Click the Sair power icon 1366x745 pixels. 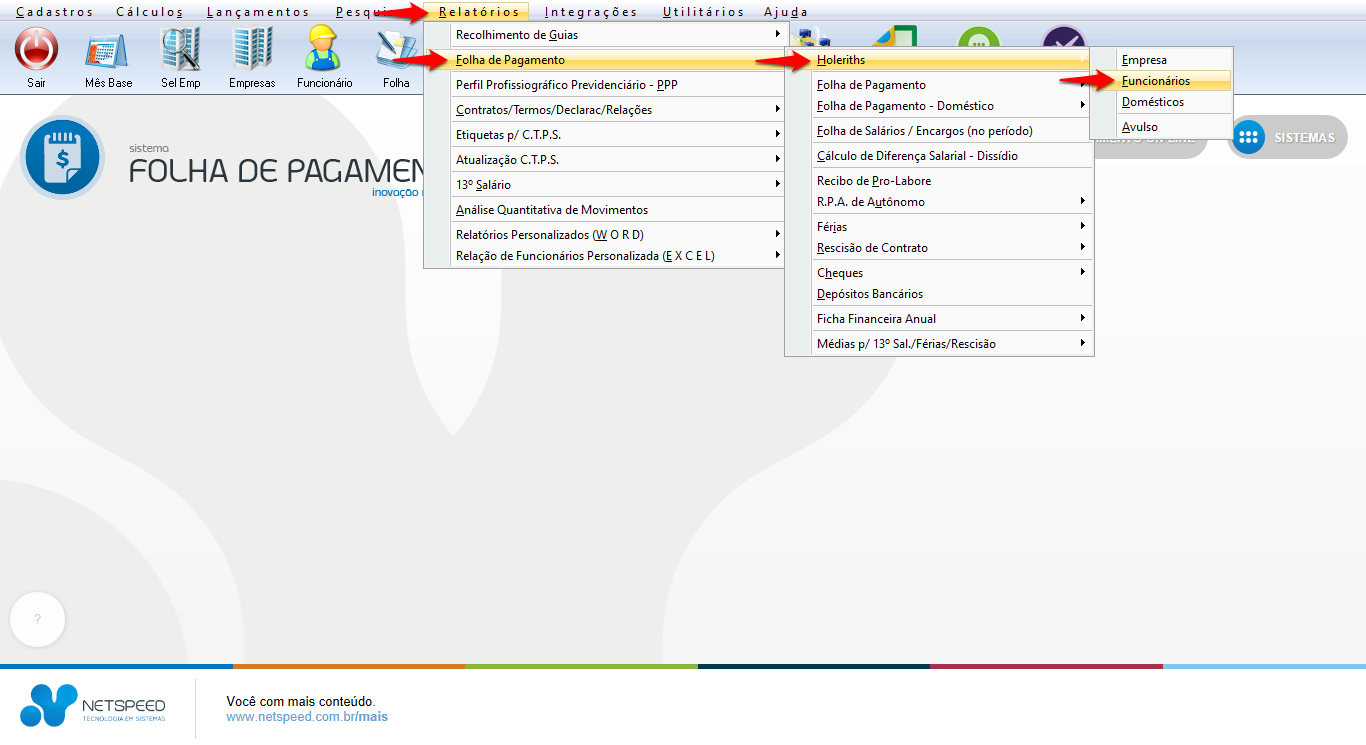pyautogui.click(x=37, y=49)
